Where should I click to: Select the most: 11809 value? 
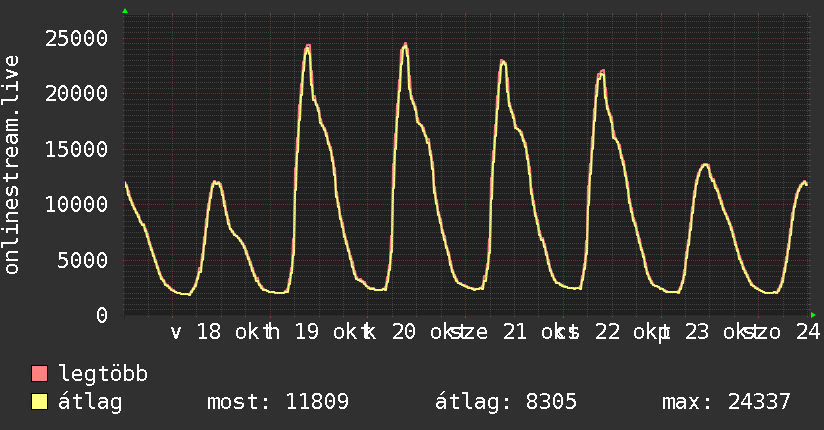278,402
